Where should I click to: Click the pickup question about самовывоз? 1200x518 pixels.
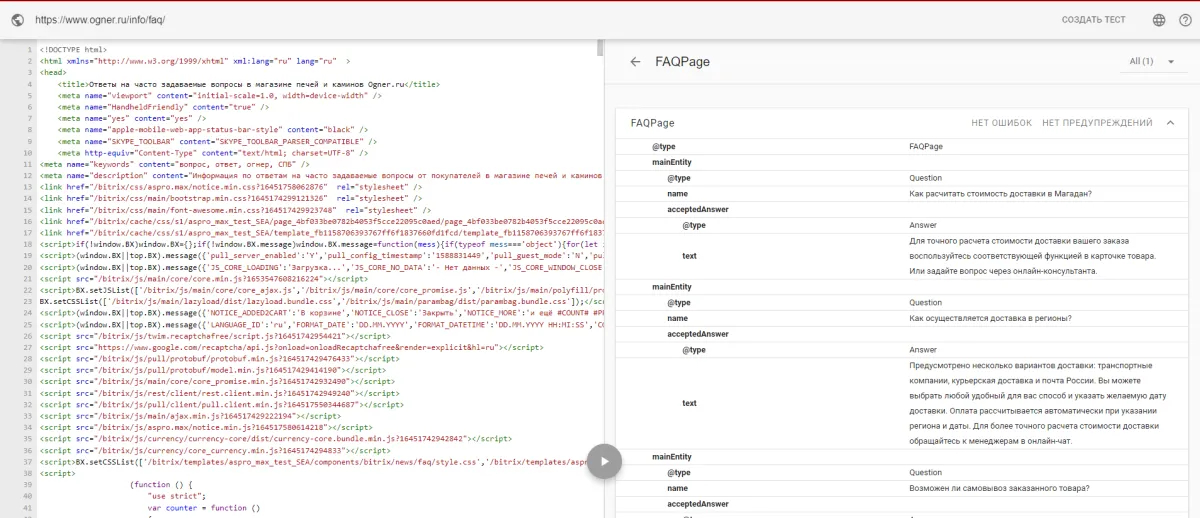[x=999, y=488]
